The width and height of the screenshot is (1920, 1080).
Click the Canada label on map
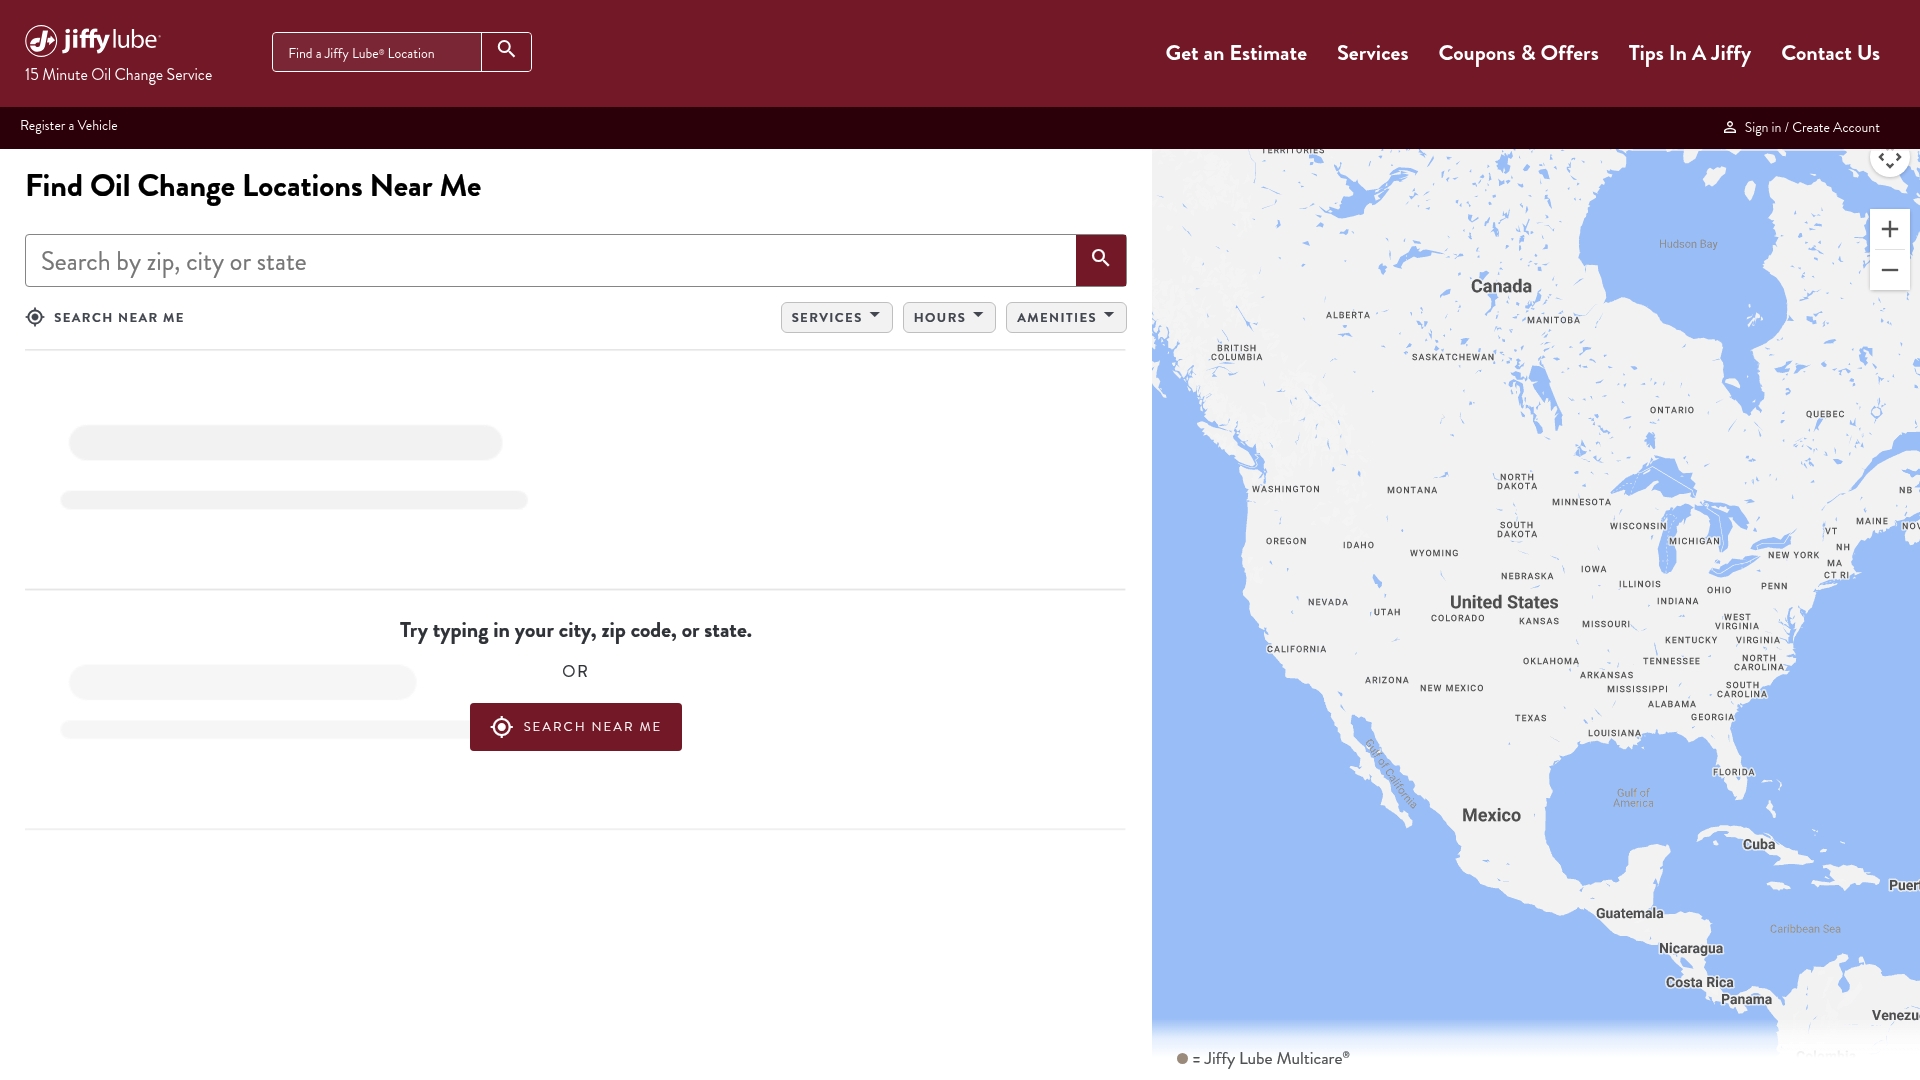pyautogui.click(x=1501, y=286)
